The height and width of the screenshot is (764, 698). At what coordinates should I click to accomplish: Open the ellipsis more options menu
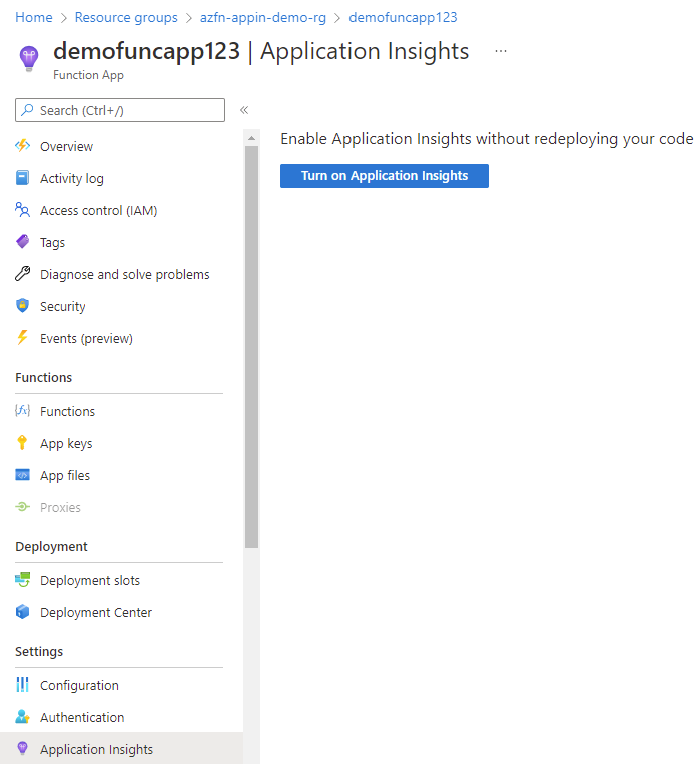click(x=501, y=51)
